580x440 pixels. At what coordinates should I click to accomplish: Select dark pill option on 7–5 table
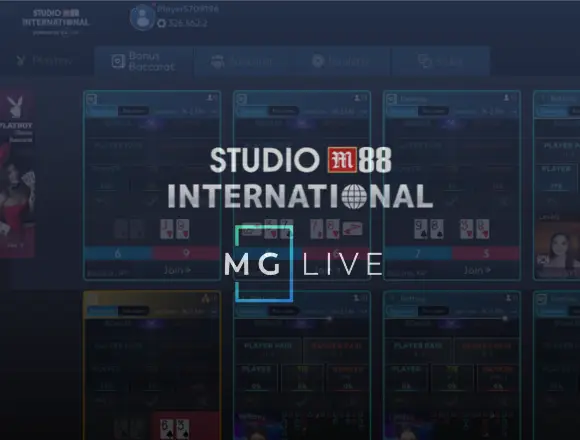pos(434,111)
